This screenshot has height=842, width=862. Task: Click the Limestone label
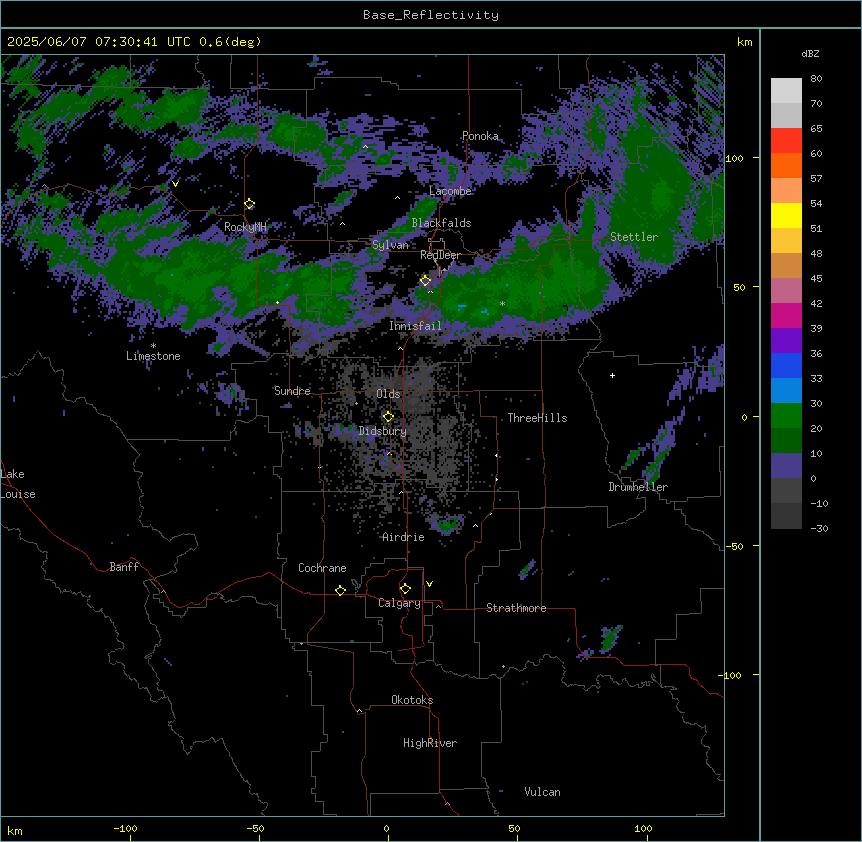pos(153,356)
